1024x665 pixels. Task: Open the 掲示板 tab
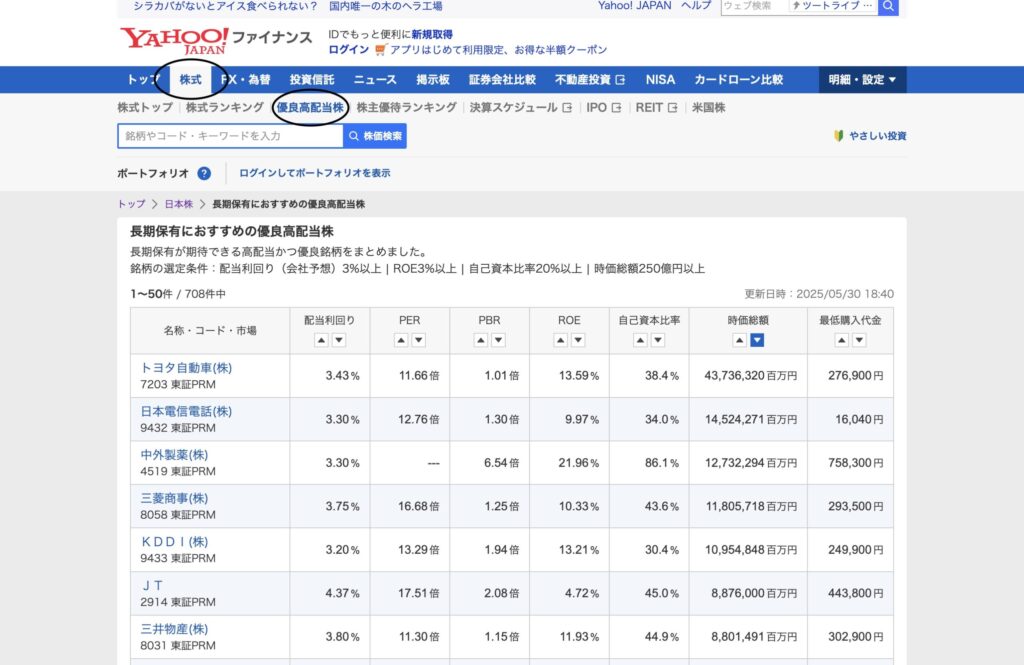(x=433, y=80)
